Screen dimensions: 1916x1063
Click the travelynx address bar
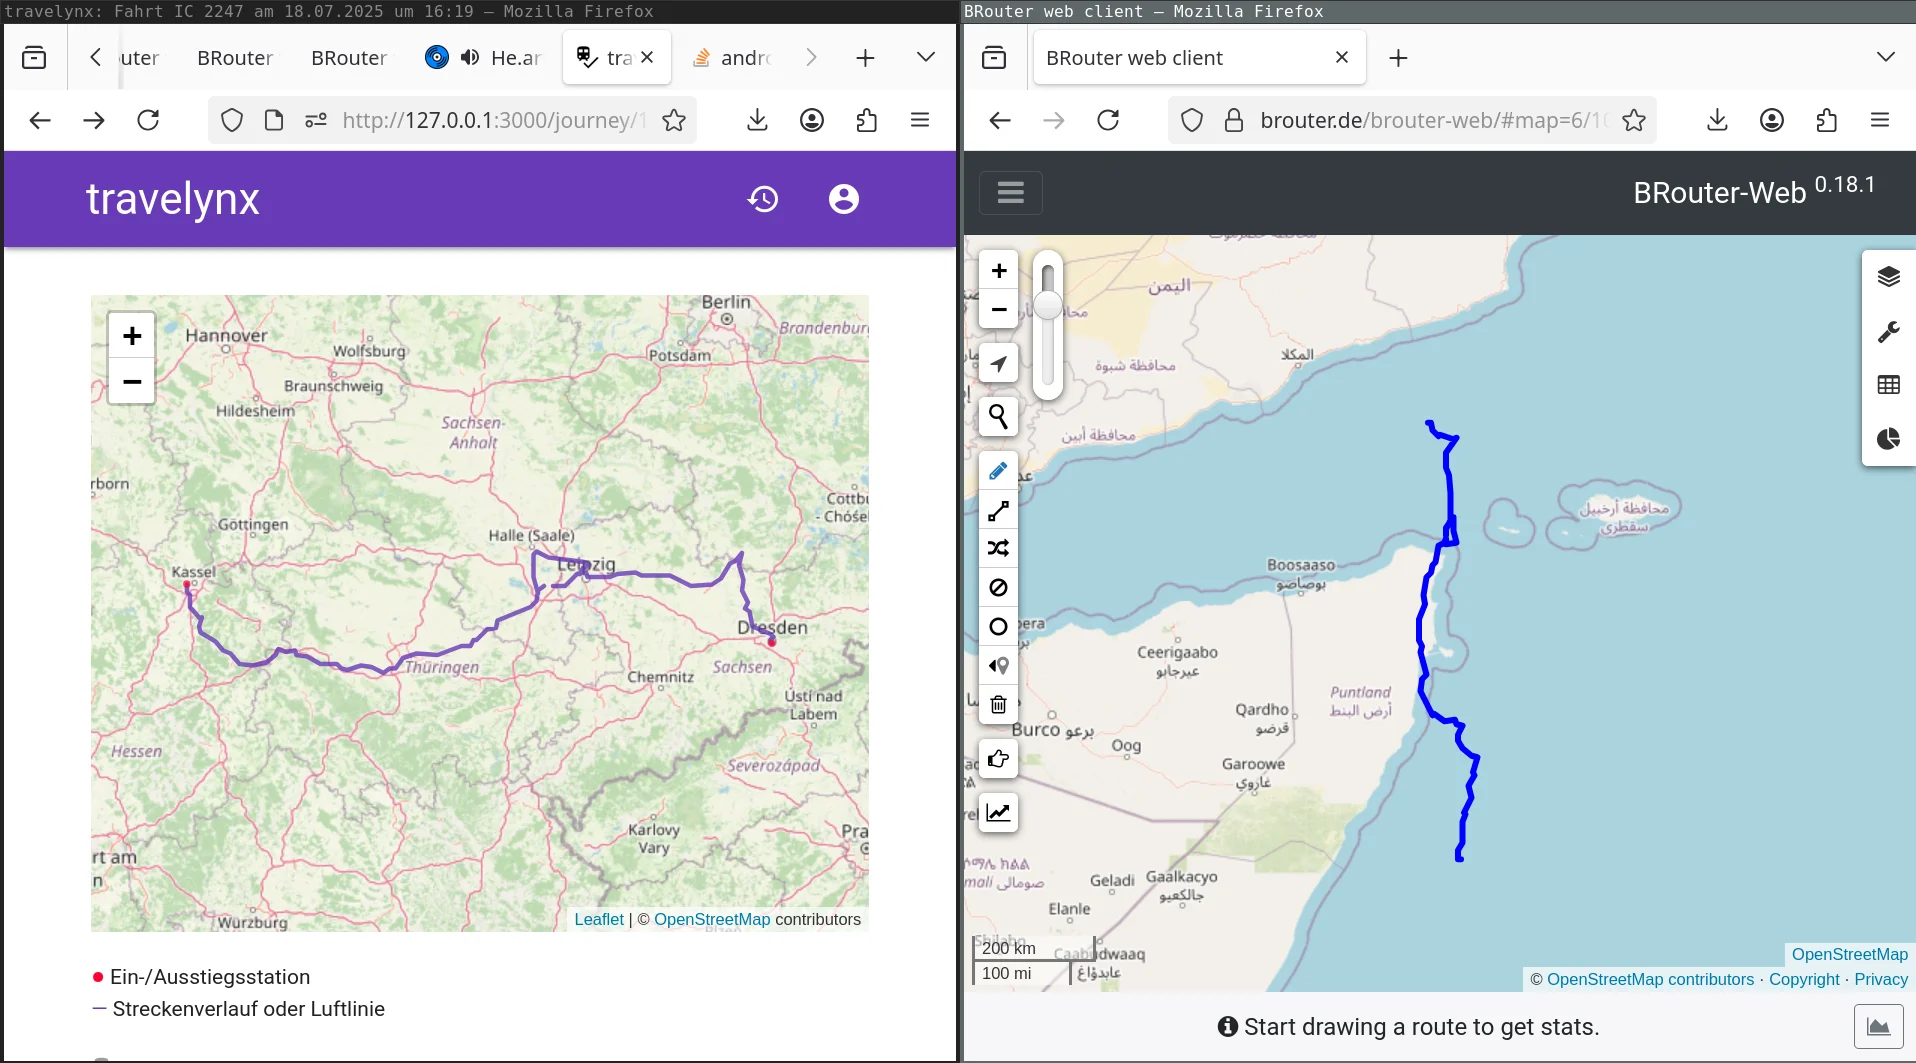point(489,120)
